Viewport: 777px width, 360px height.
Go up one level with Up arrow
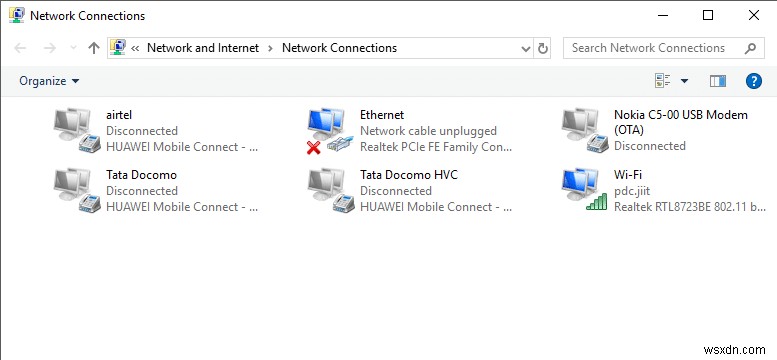[x=94, y=48]
